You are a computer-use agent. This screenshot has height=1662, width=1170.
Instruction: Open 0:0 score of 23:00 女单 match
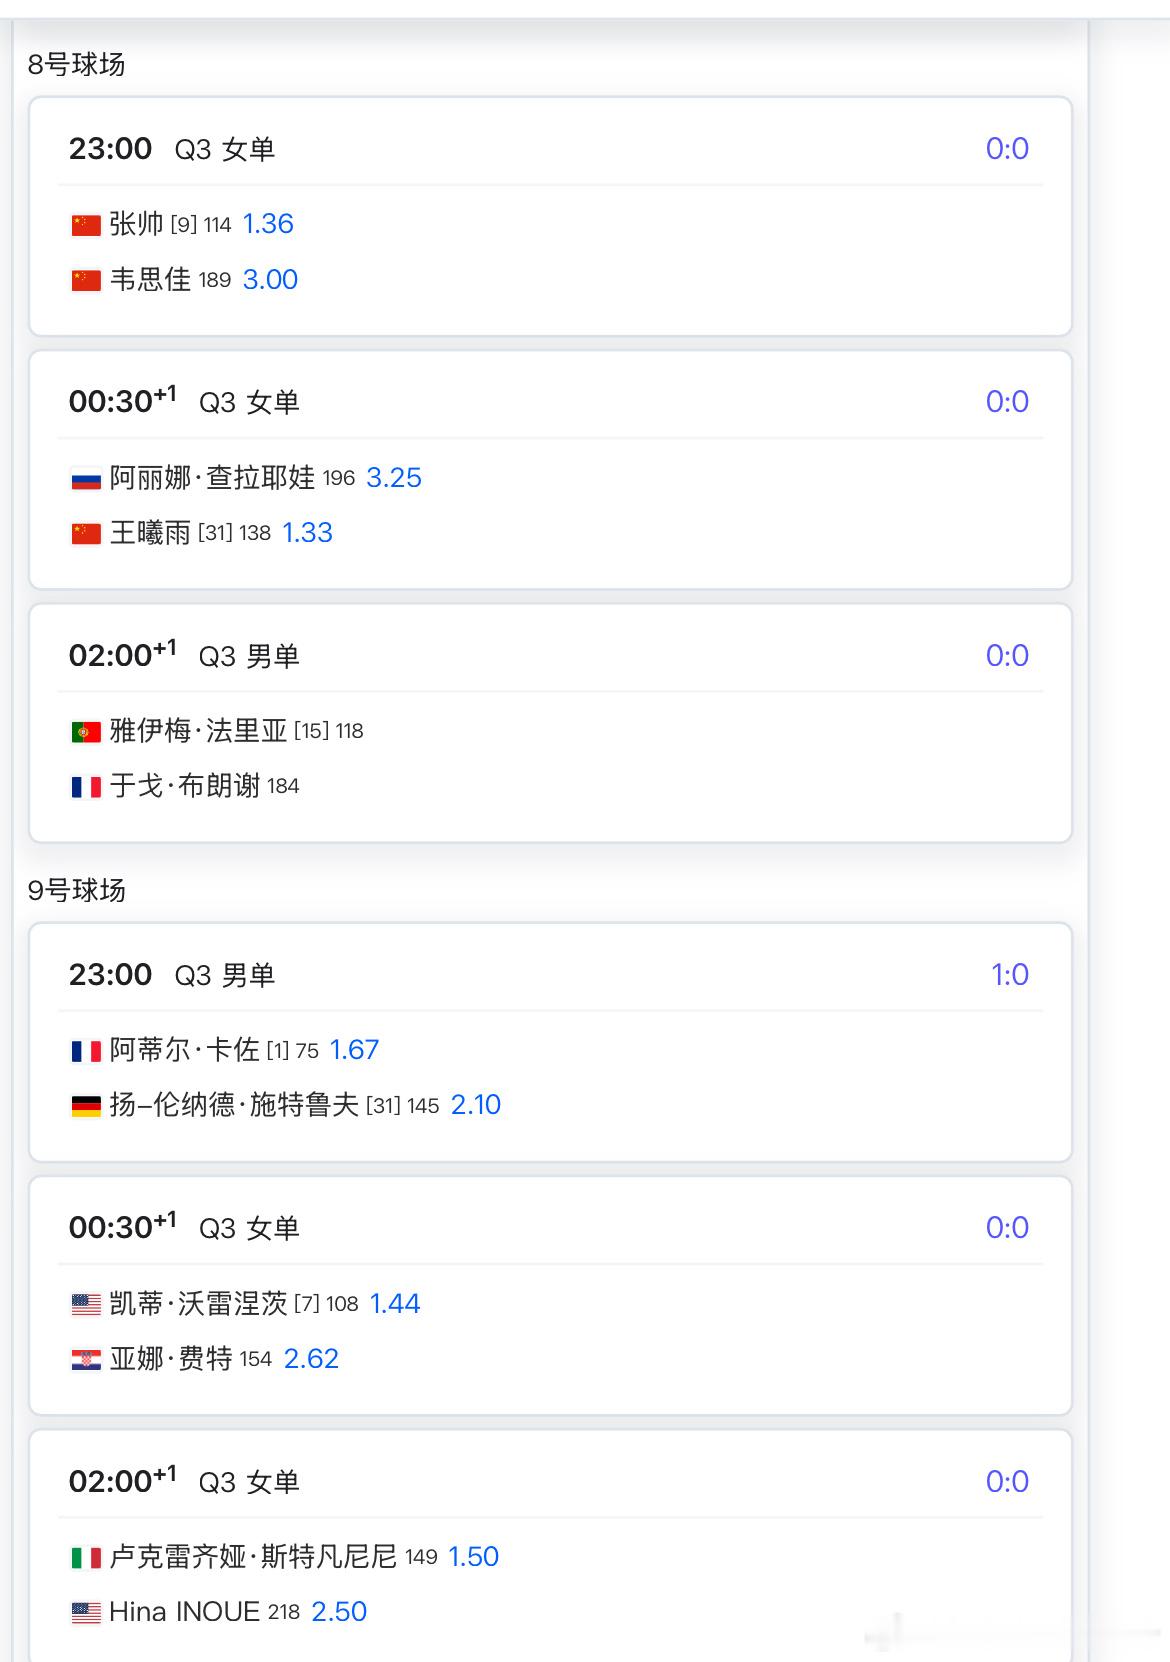(x=1007, y=149)
